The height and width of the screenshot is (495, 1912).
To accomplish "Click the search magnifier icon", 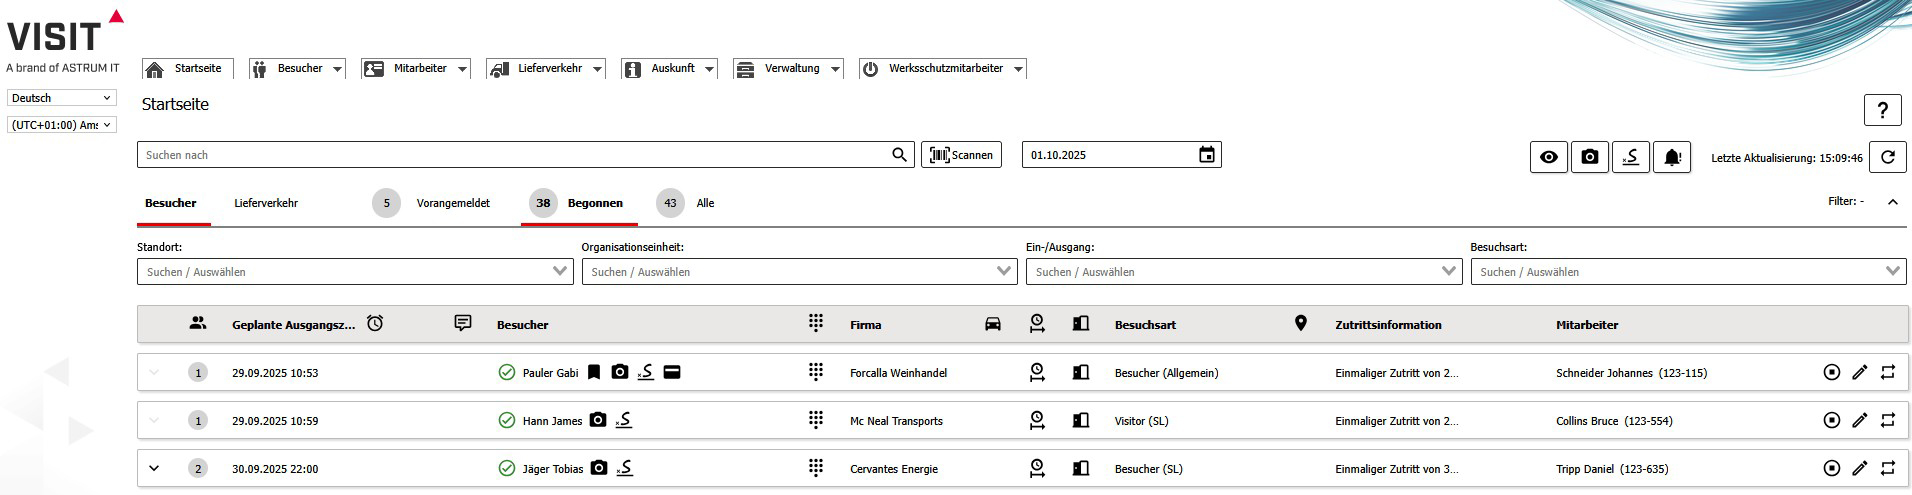I will pyautogui.click(x=900, y=155).
